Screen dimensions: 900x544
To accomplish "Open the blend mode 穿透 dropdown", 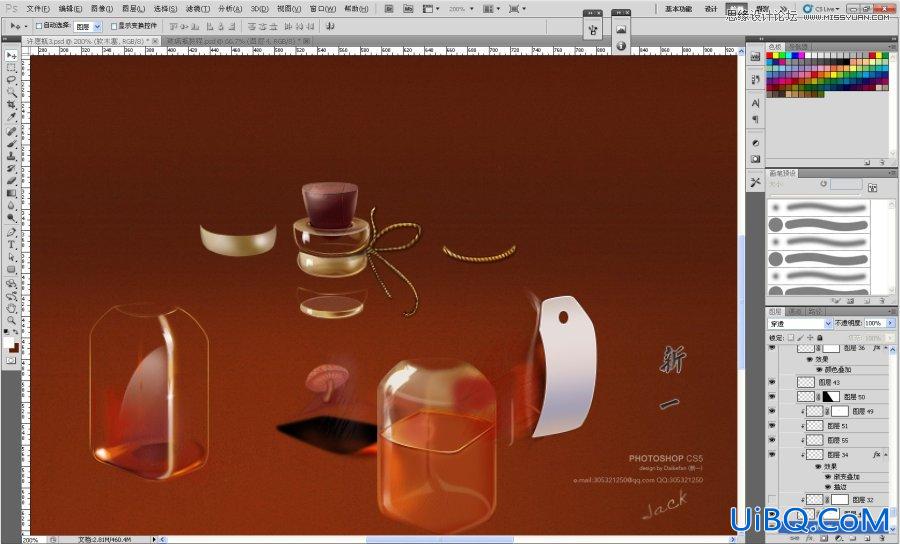I will (x=828, y=324).
